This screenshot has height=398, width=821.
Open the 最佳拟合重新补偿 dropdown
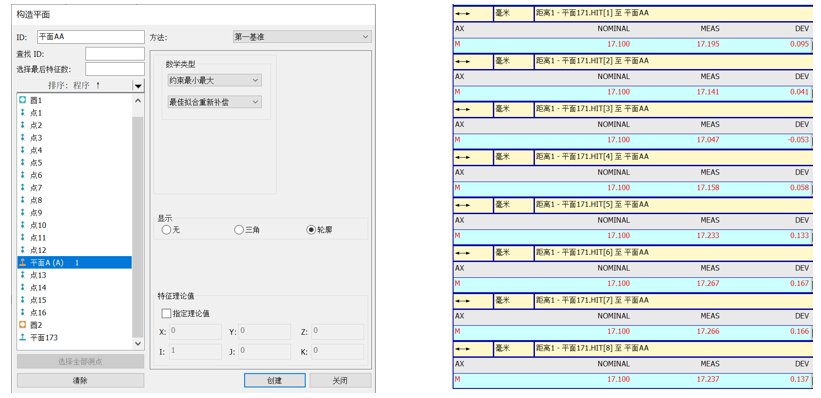click(x=212, y=102)
